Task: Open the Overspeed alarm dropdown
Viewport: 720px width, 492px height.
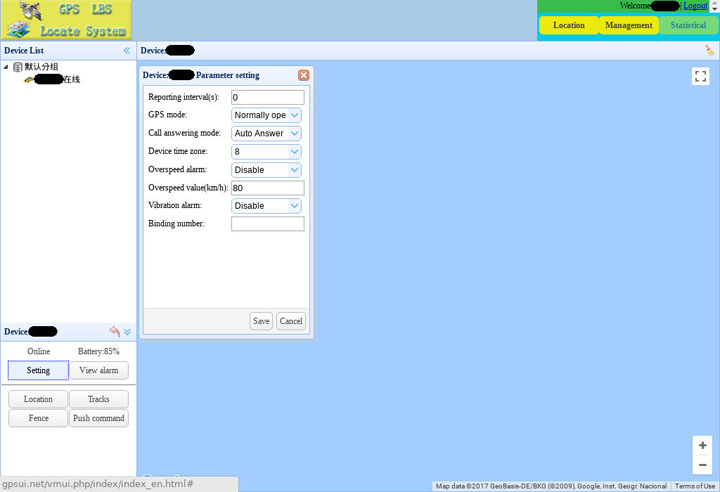Action: (x=266, y=170)
